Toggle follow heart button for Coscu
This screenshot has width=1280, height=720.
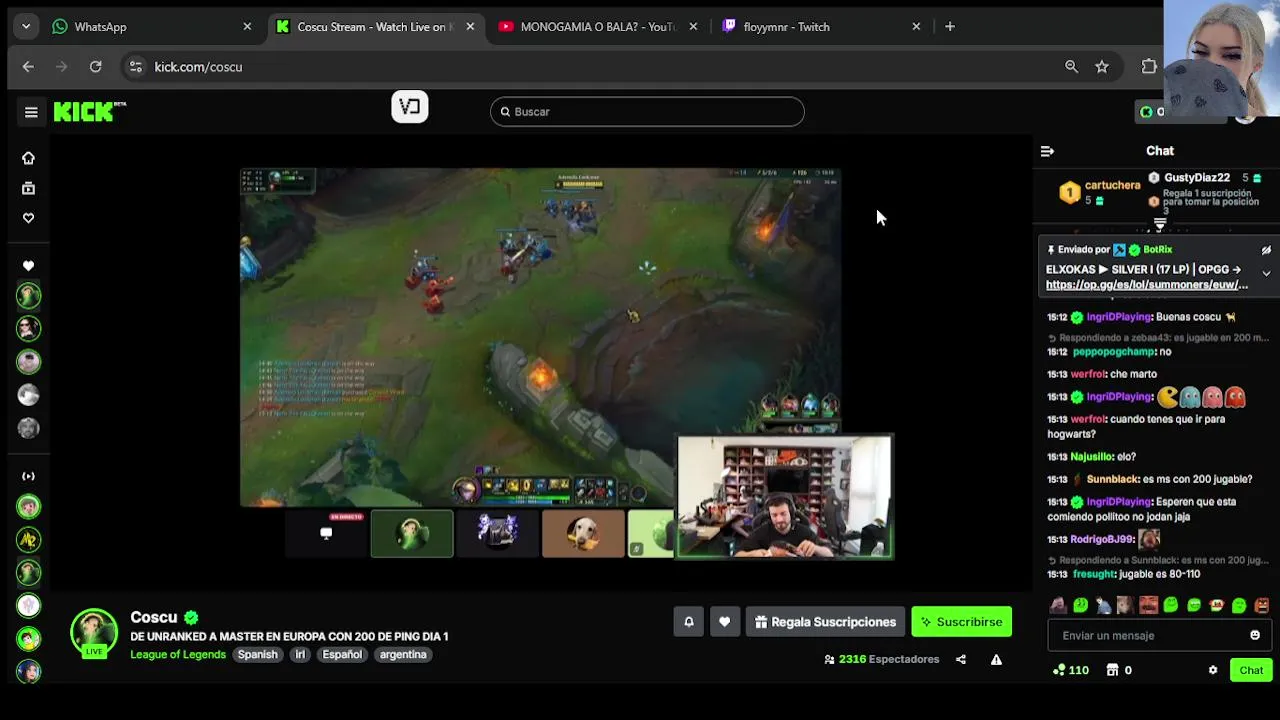click(724, 622)
